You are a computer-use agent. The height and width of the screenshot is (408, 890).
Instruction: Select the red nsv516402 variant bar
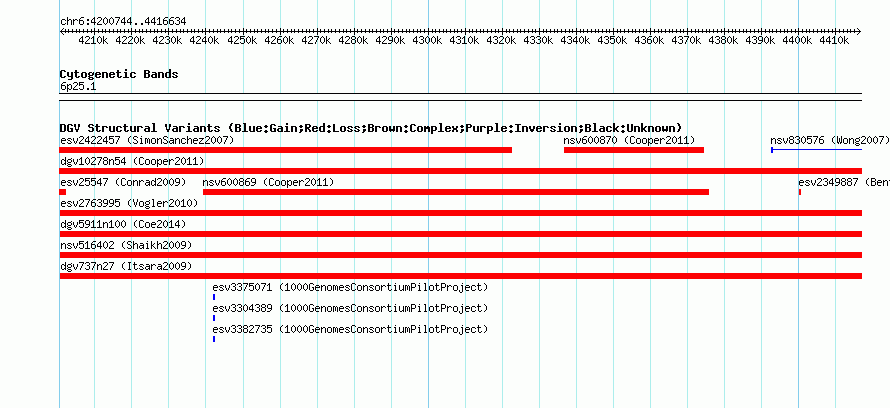(461, 255)
